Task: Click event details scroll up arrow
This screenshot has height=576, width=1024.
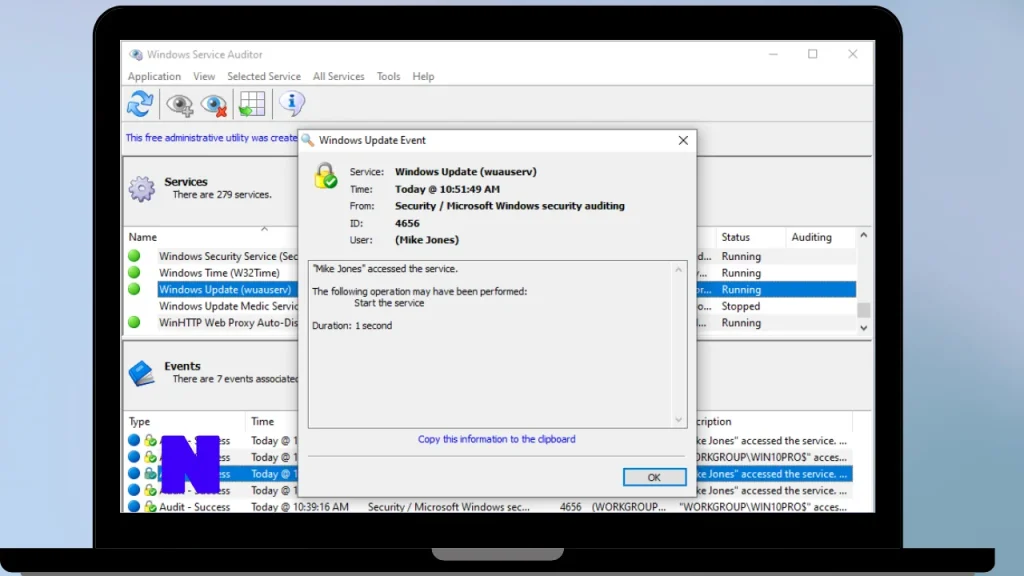Action: [x=679, y=270]
